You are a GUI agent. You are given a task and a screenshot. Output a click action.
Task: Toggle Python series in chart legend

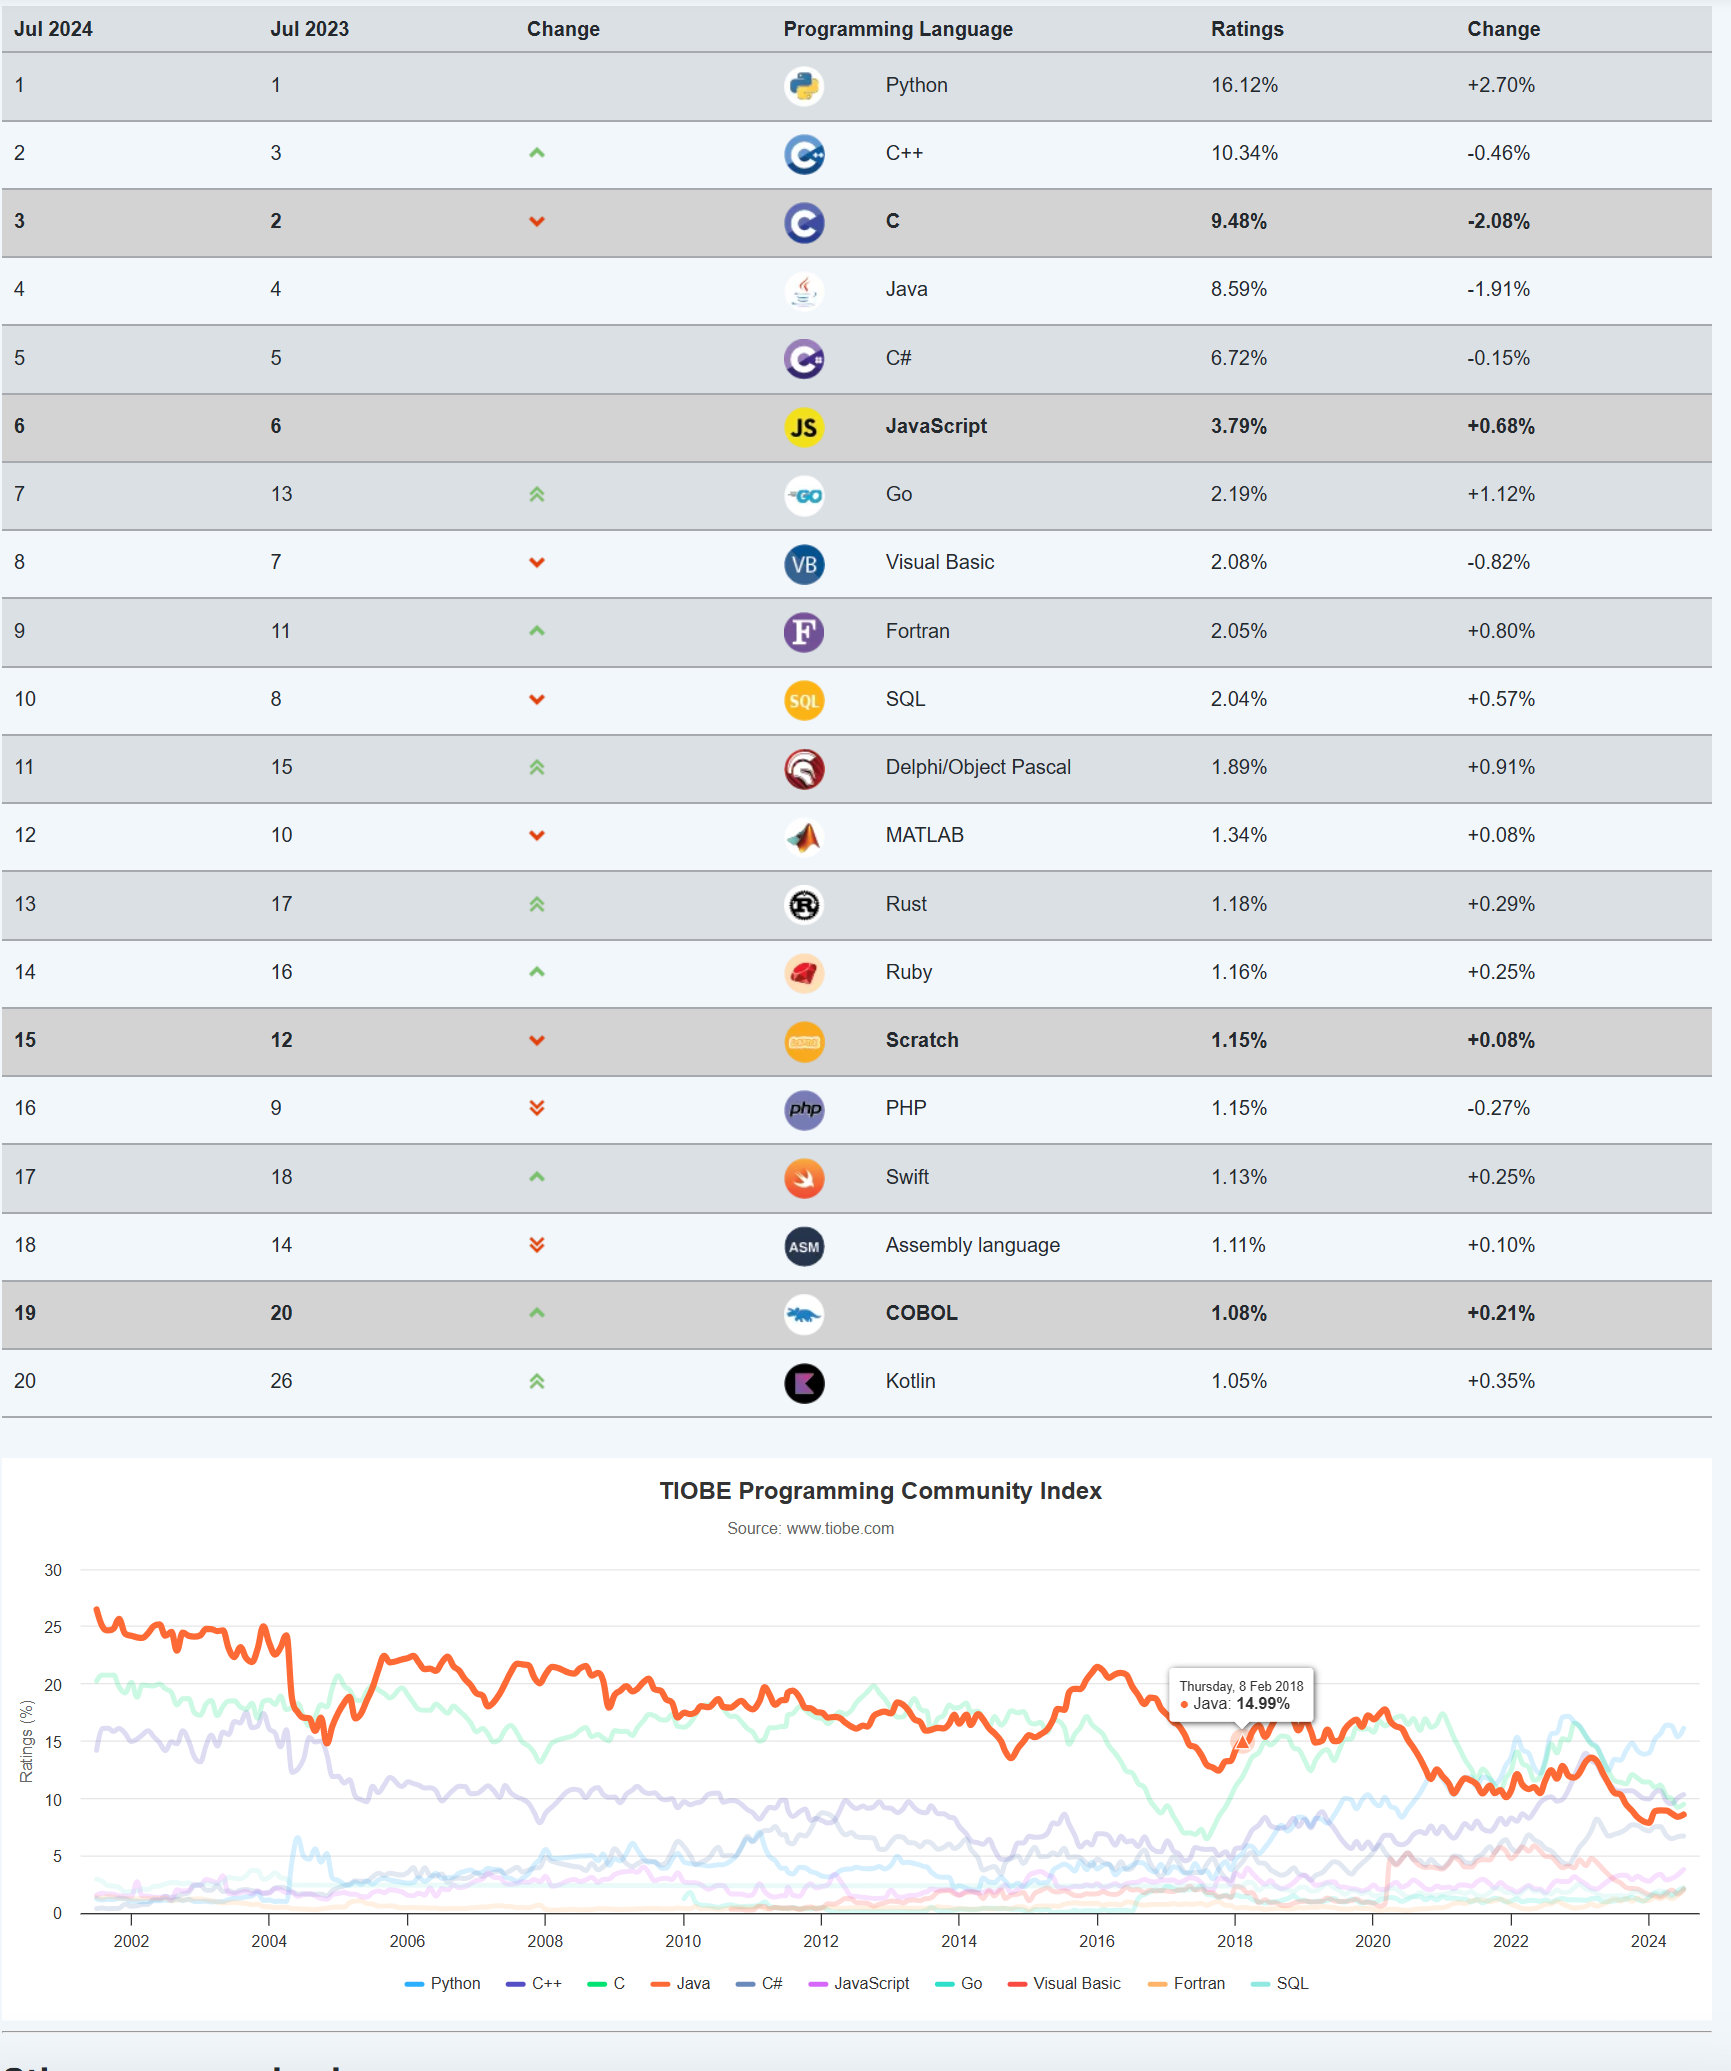click(x=443, y=1983)
